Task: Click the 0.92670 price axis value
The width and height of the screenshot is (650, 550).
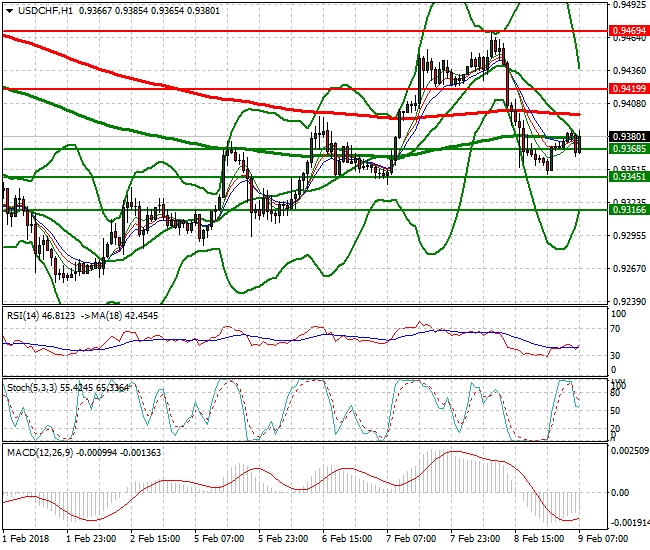Action: click(629, 269)
